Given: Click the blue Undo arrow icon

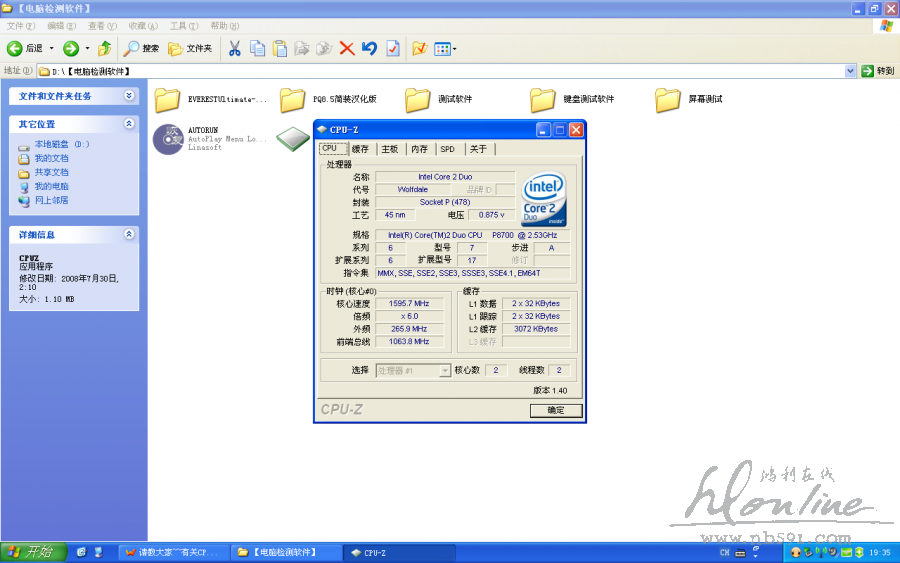Looking at the screenshot, I should [369, 48].
